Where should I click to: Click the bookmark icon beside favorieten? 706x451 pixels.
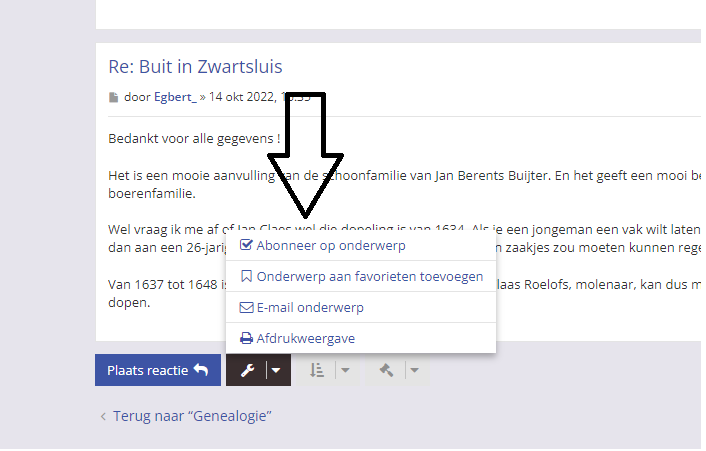click(x=246, y=276)
